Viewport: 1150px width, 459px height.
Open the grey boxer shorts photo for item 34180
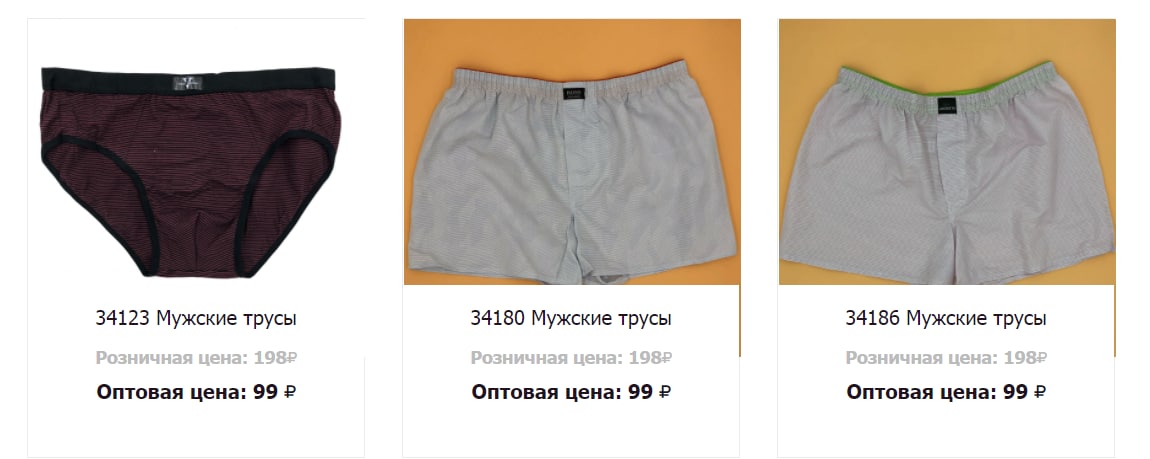coord(572,151)
